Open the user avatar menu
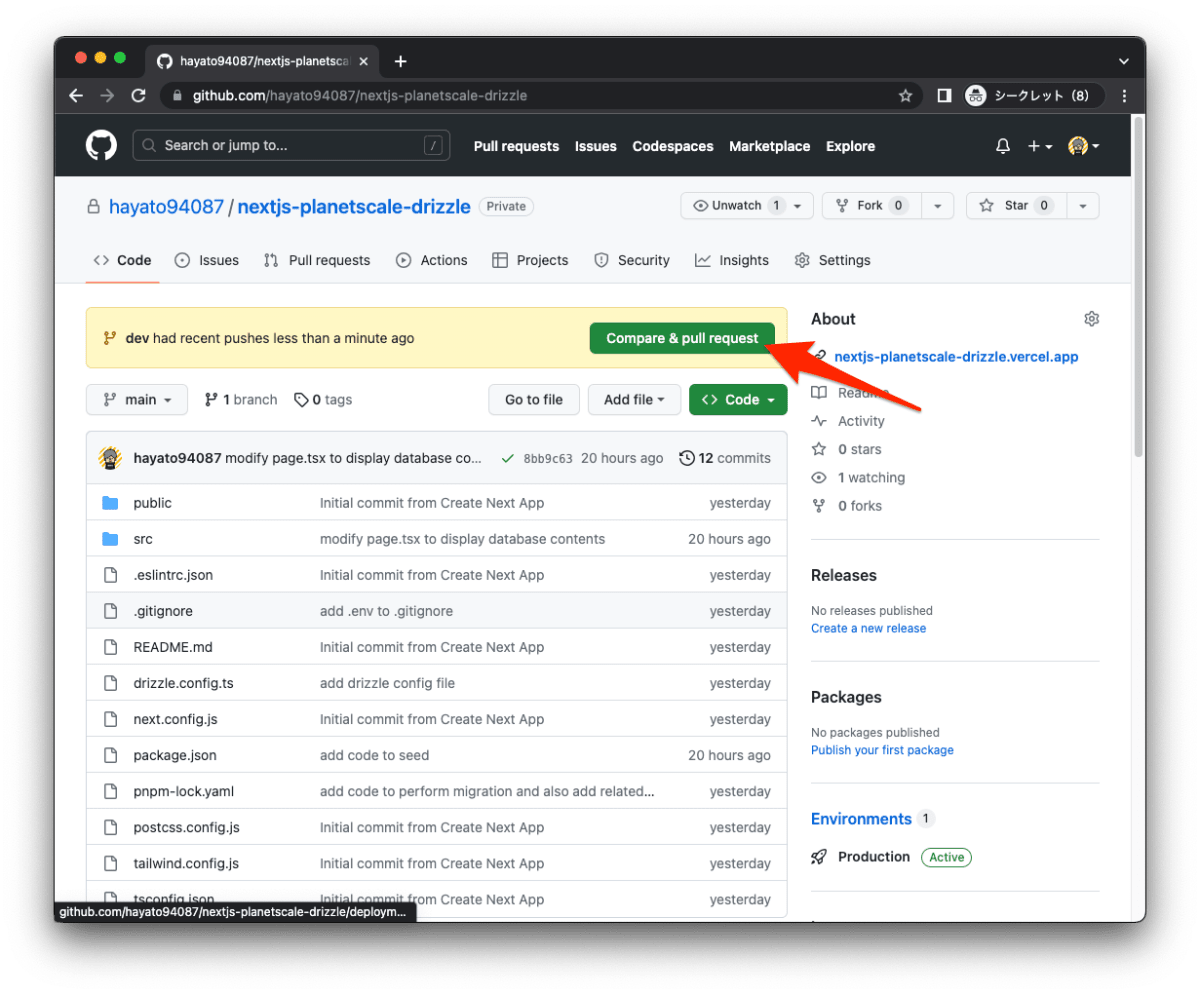Screen dimensions: 1200x994 (1084, 146)
